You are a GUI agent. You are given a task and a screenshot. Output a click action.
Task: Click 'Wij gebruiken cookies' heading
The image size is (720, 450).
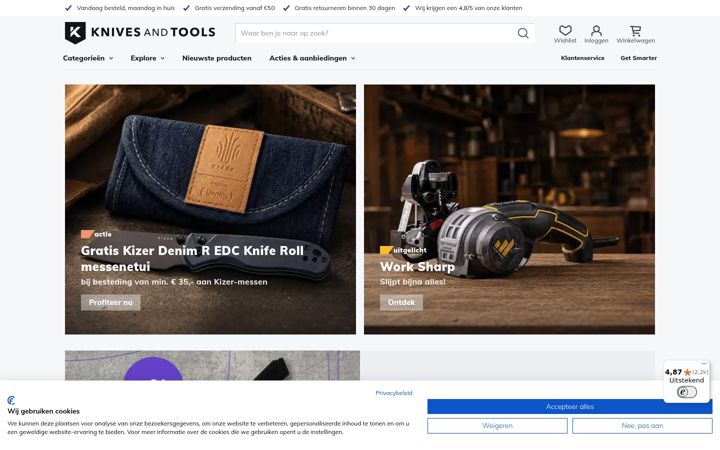[x=44, y=411]
